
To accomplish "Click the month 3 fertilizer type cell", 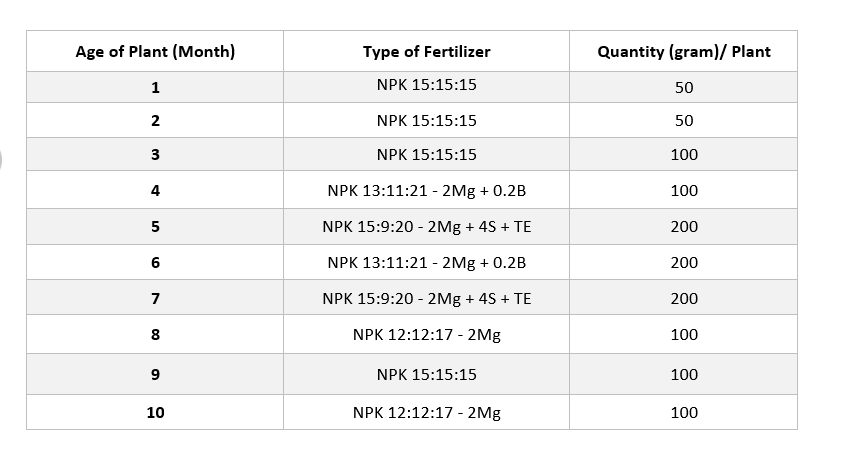I will click(426, 155).
